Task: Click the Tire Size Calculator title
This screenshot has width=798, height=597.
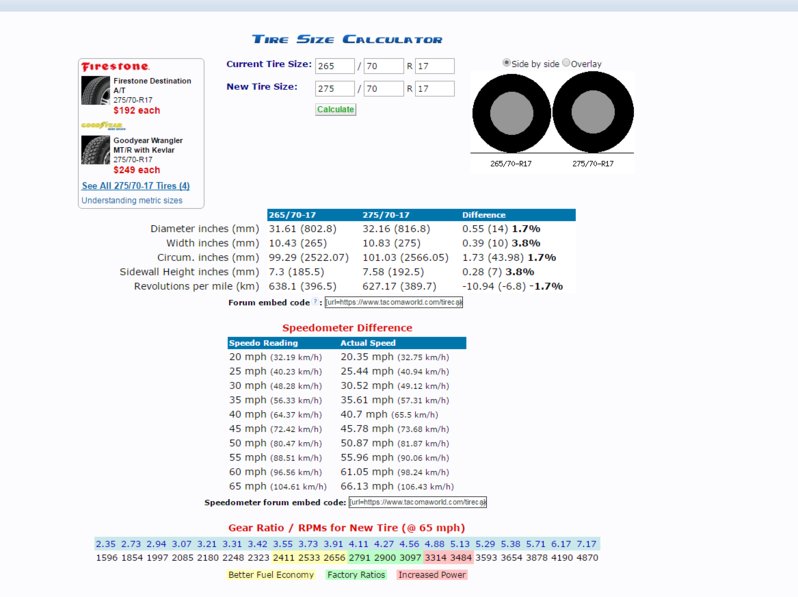Action: point(347,39)
